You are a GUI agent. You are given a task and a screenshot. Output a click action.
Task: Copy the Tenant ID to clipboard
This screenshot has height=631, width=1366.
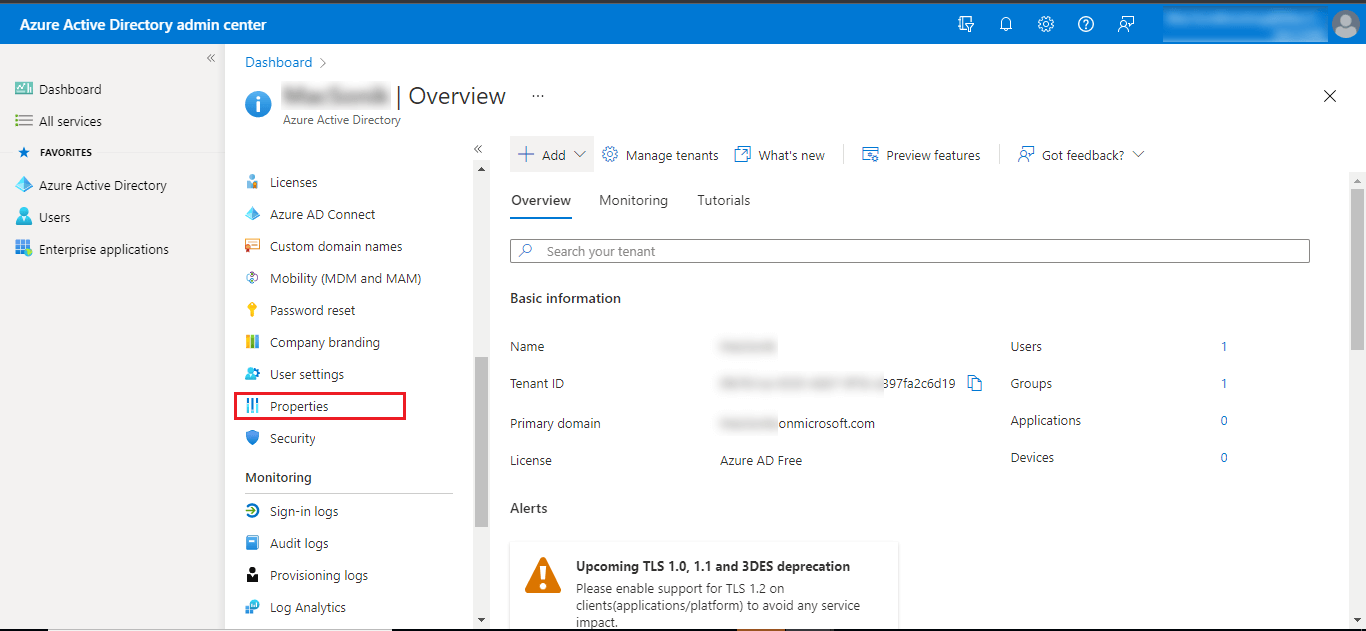pyautogui.click(x=975, y=384)
